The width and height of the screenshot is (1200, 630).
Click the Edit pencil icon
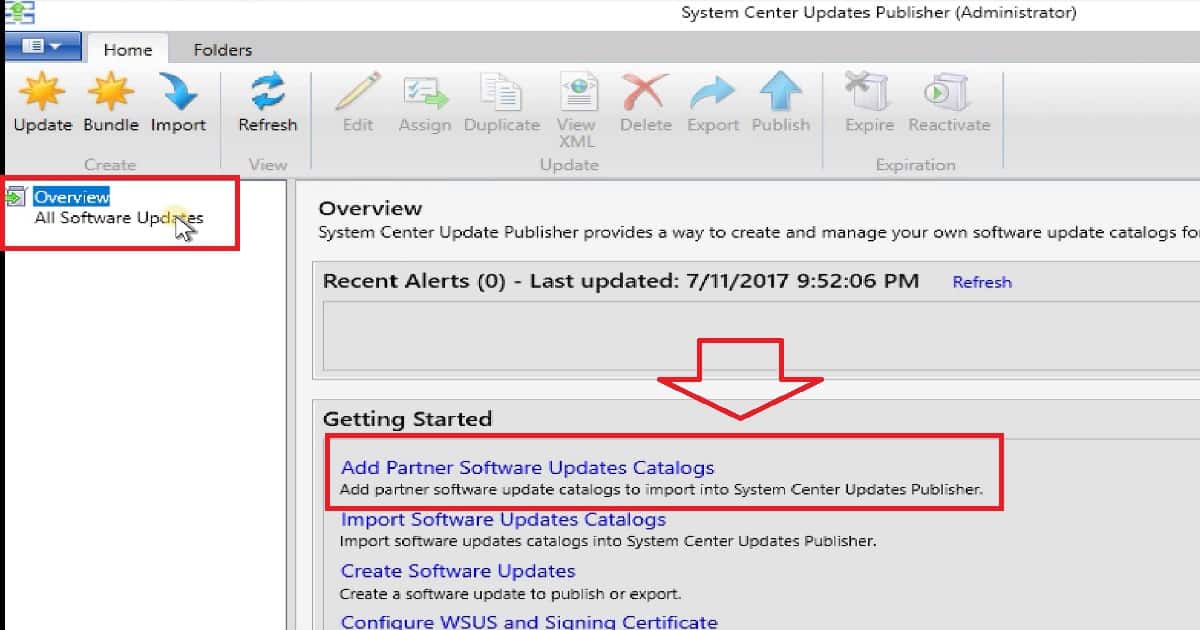(357, 92)
